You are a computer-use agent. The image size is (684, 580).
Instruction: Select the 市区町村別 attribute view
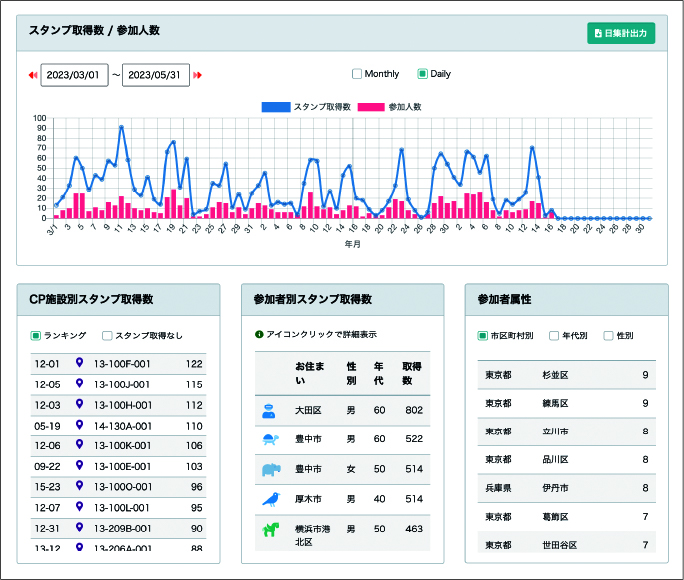482,335
